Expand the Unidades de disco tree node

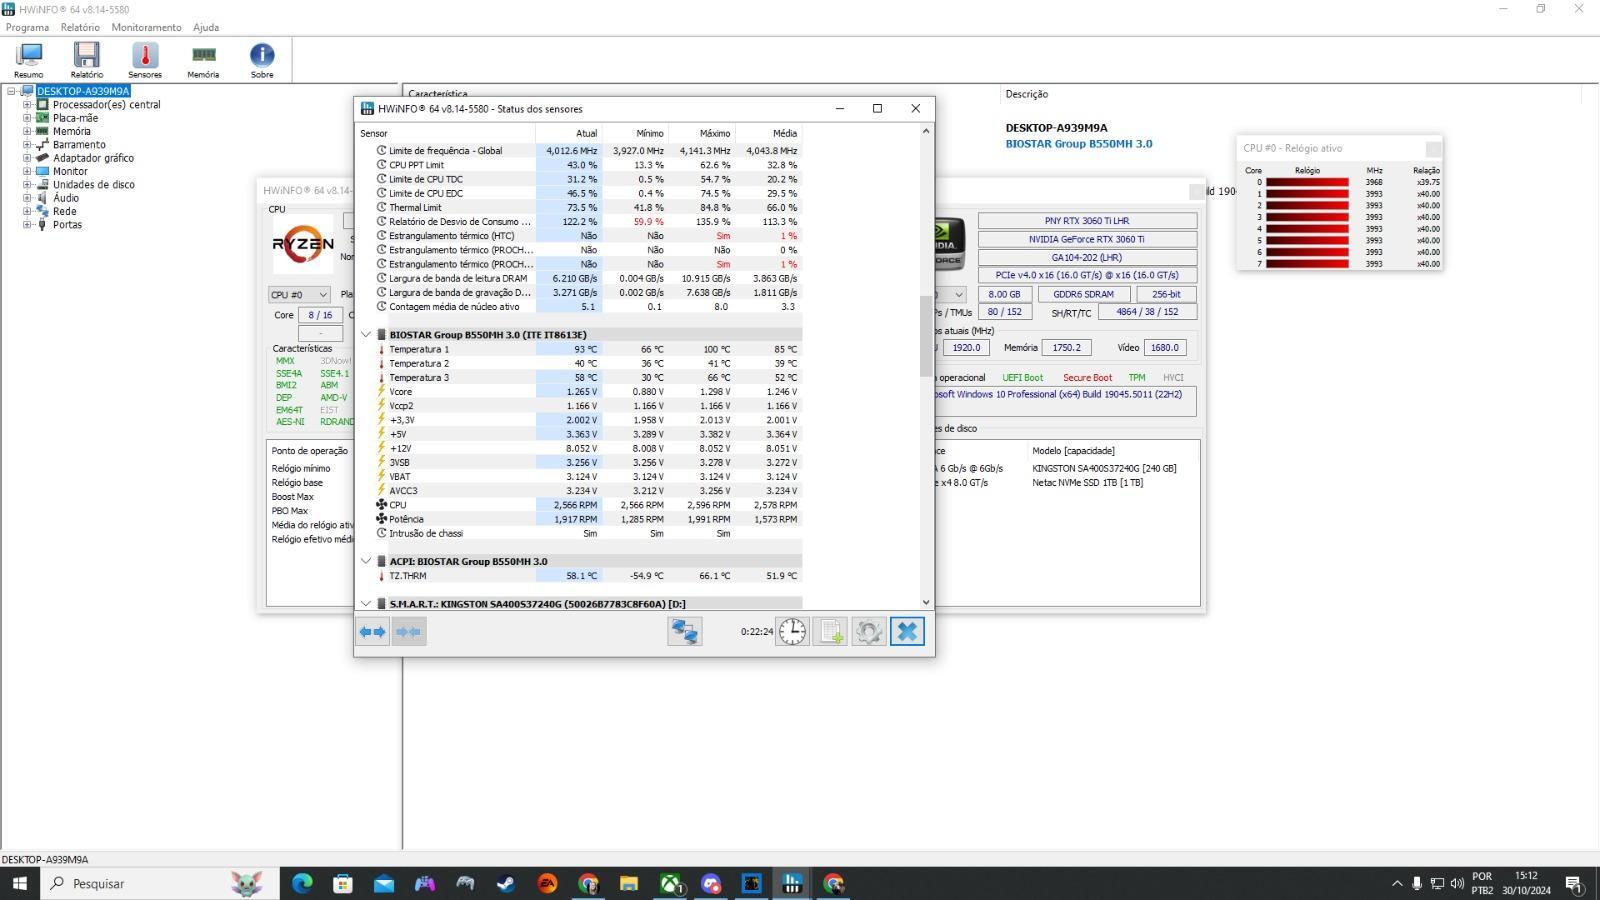click(28, 184)
